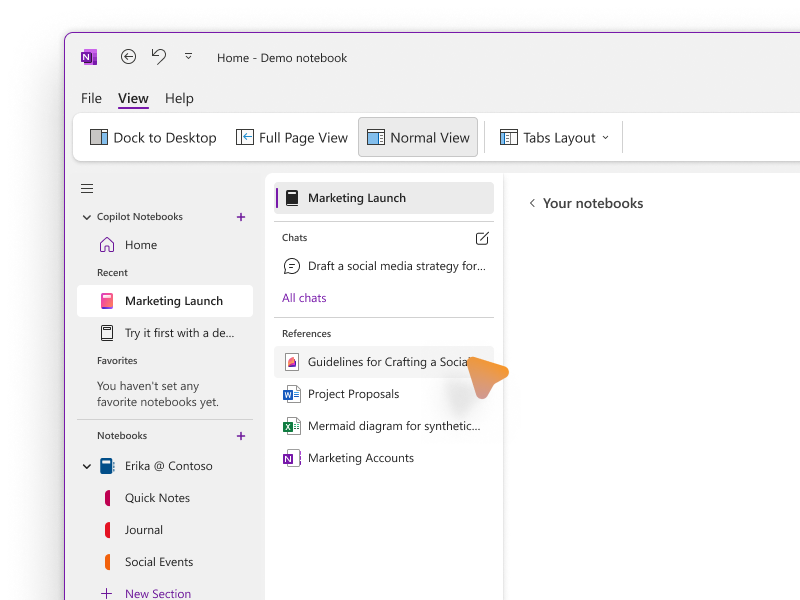Switch to Full Page View
Image resolution: width=800 pixels, height=600 pixels.
pos(291,137)
